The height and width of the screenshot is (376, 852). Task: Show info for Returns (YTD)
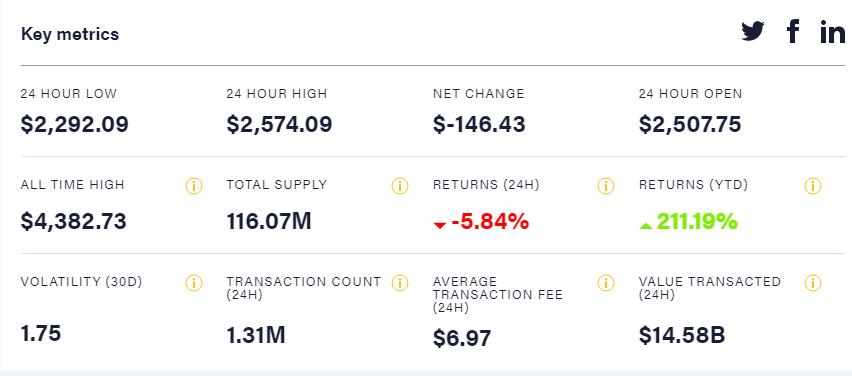click(x=813, y=186)
